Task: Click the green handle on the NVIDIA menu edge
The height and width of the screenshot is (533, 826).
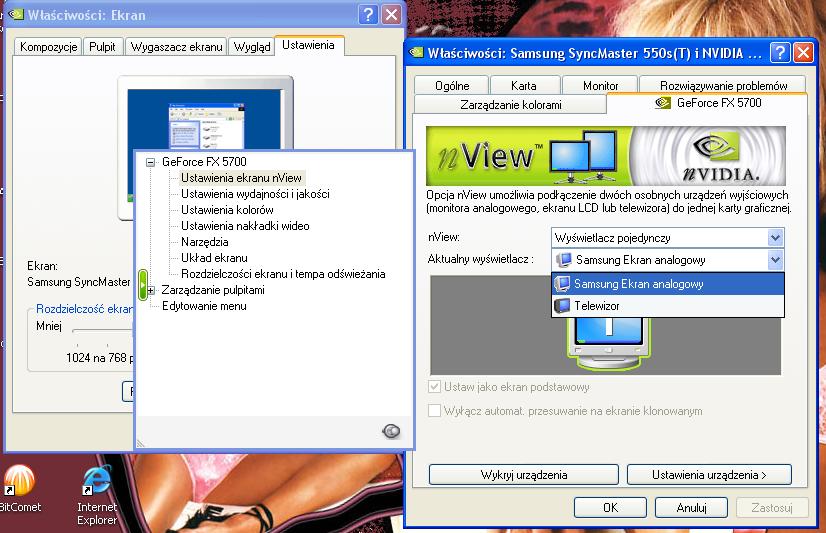Action: 143,281
